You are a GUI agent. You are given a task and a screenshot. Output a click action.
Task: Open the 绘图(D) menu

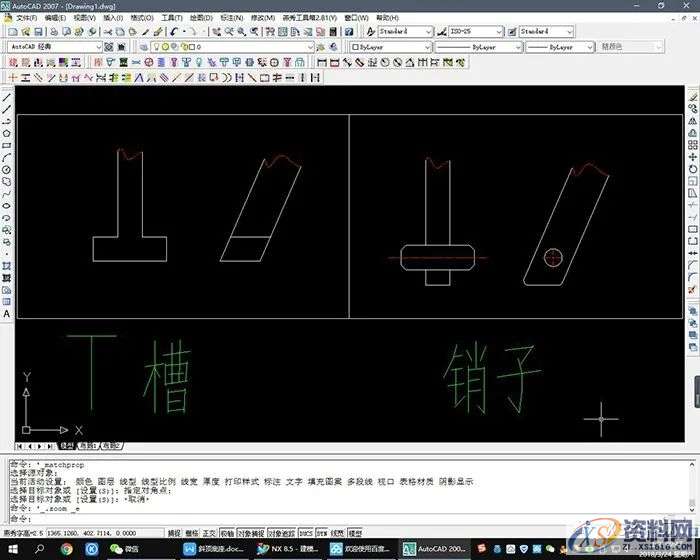click(201, 18)
